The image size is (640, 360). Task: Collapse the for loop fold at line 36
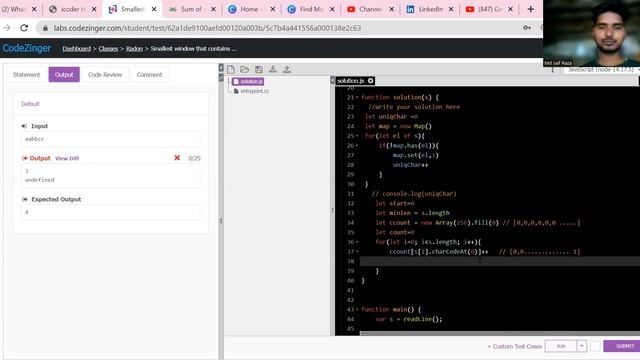[357, 242]
